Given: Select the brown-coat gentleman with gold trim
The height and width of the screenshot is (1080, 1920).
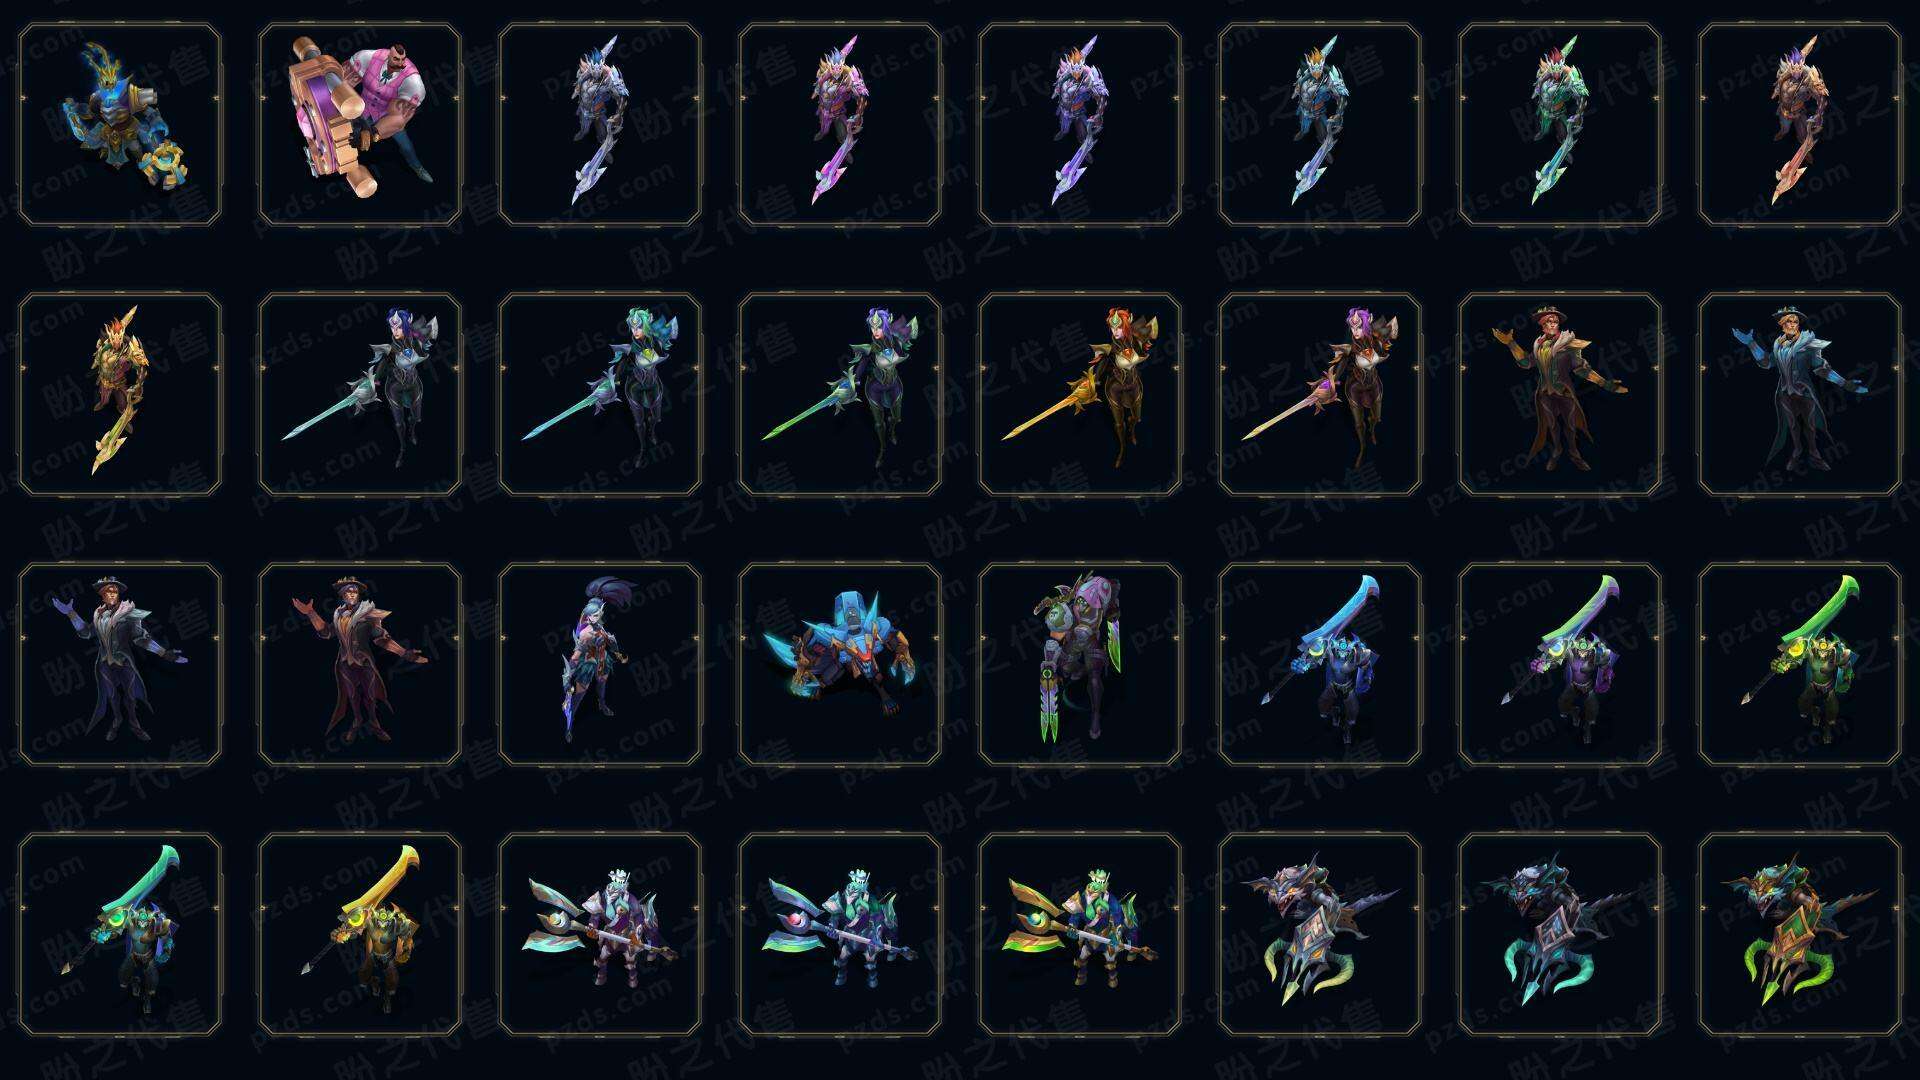Looking at the screenshot, I should click(1560, 394).
